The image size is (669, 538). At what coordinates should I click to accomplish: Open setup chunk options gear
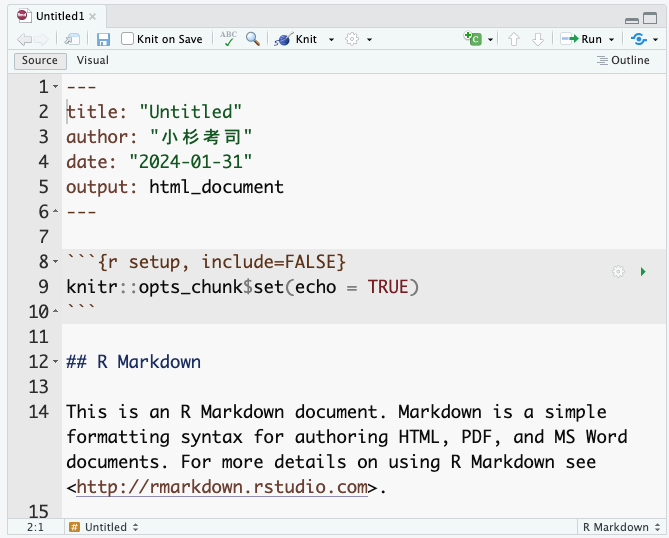618,271
